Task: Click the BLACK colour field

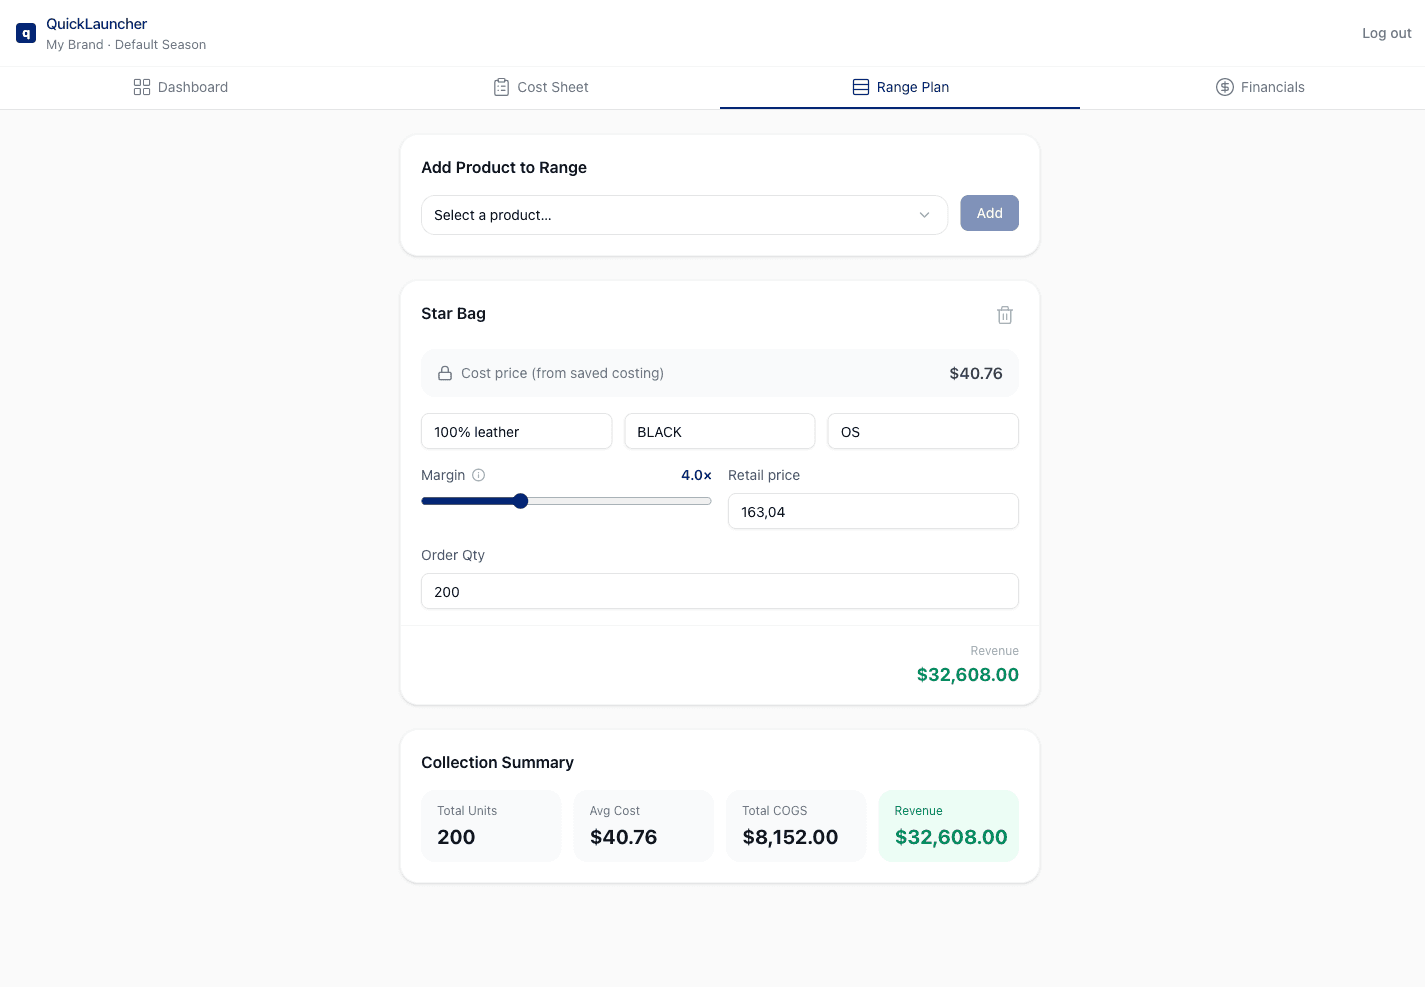Action: (720, 431)
